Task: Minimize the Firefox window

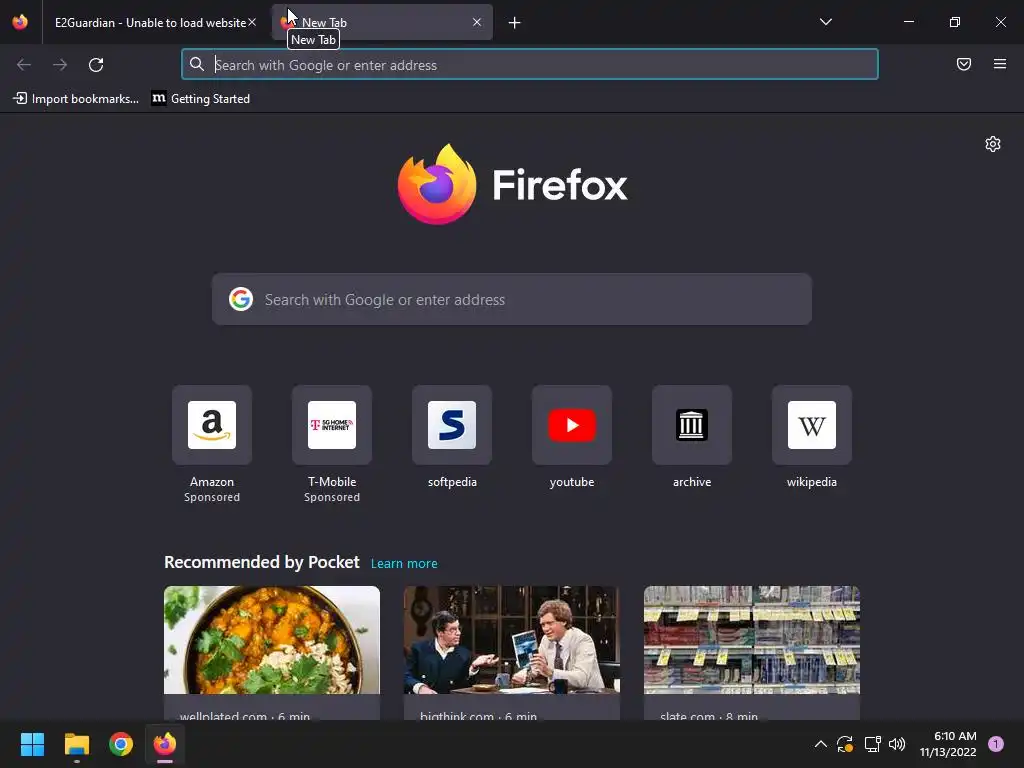Action: click(908, 22)
